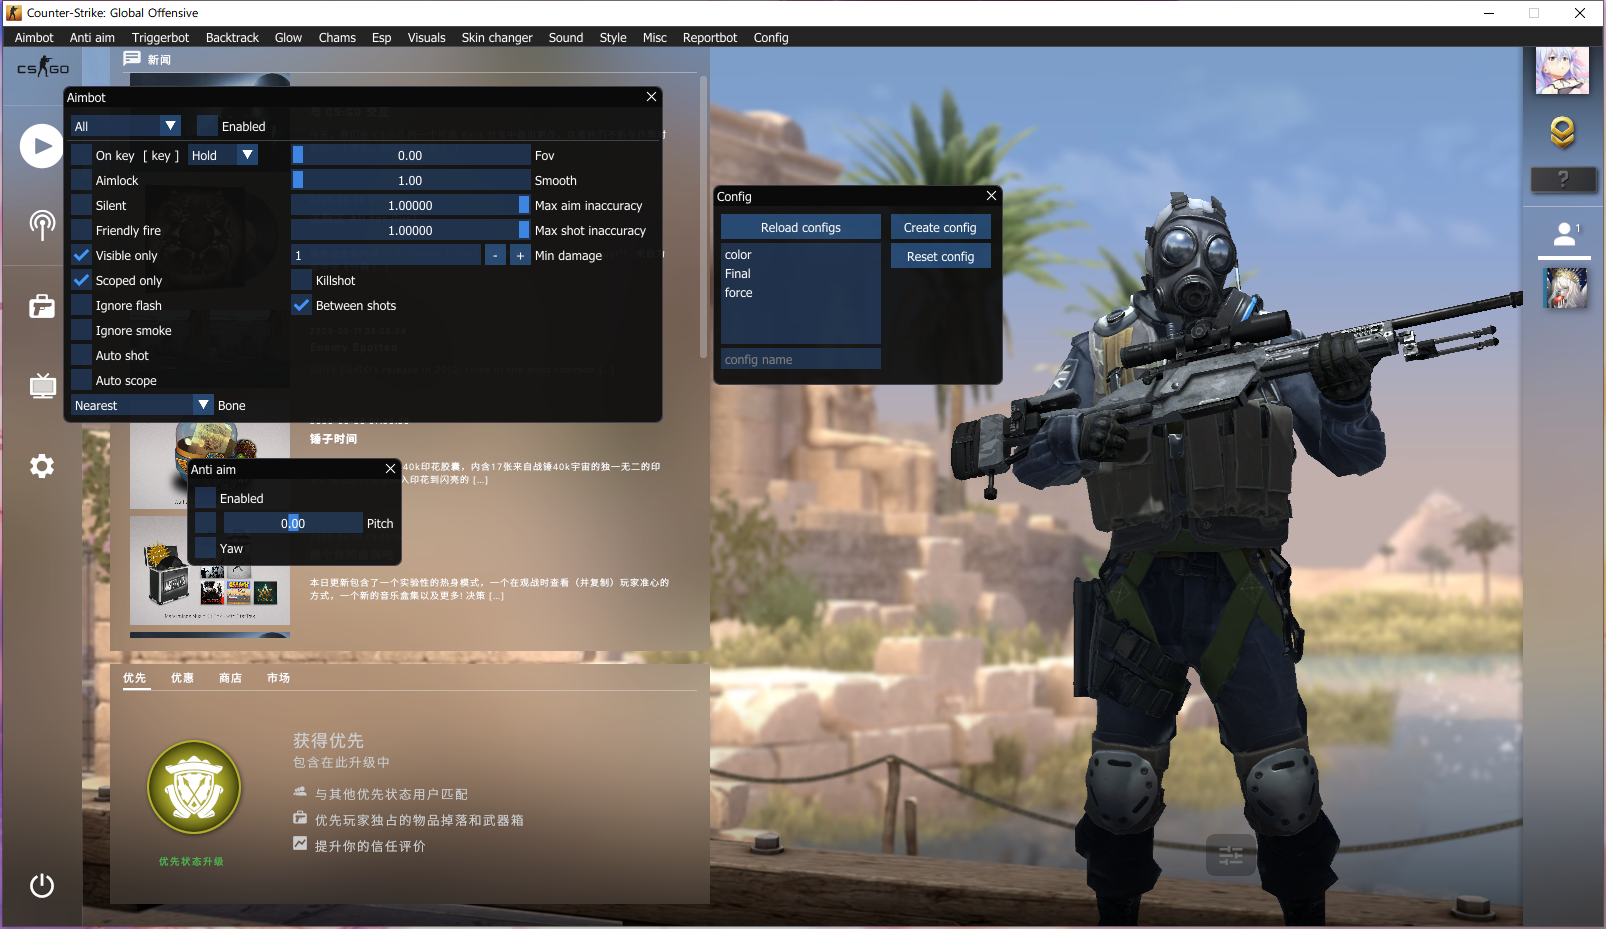Close the Anti aim window
This screenshot has height=929, width=1606.
tap(390, 469)
